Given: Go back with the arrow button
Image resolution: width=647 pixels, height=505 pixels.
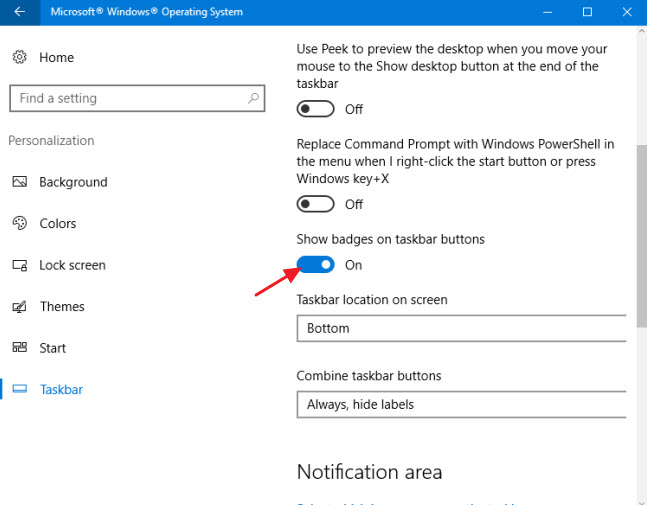Looking at the screenshot, I should [x=19, y=12].
